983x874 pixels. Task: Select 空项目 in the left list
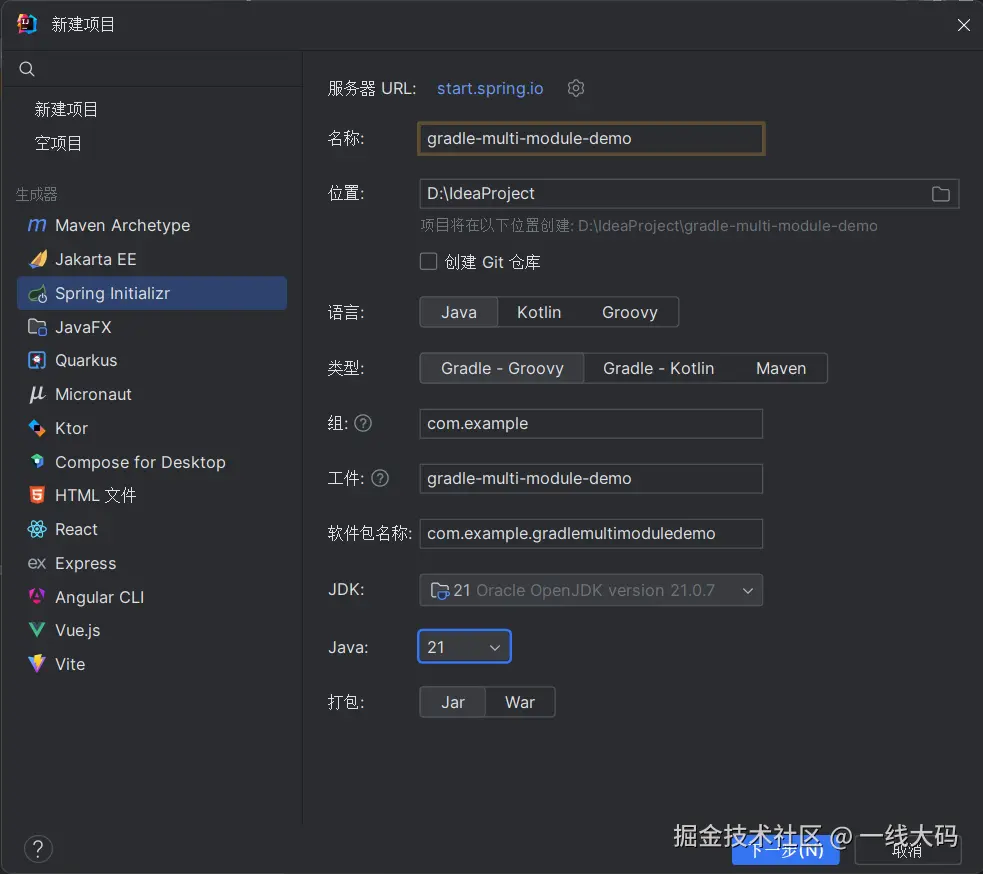tap(58, 144)
